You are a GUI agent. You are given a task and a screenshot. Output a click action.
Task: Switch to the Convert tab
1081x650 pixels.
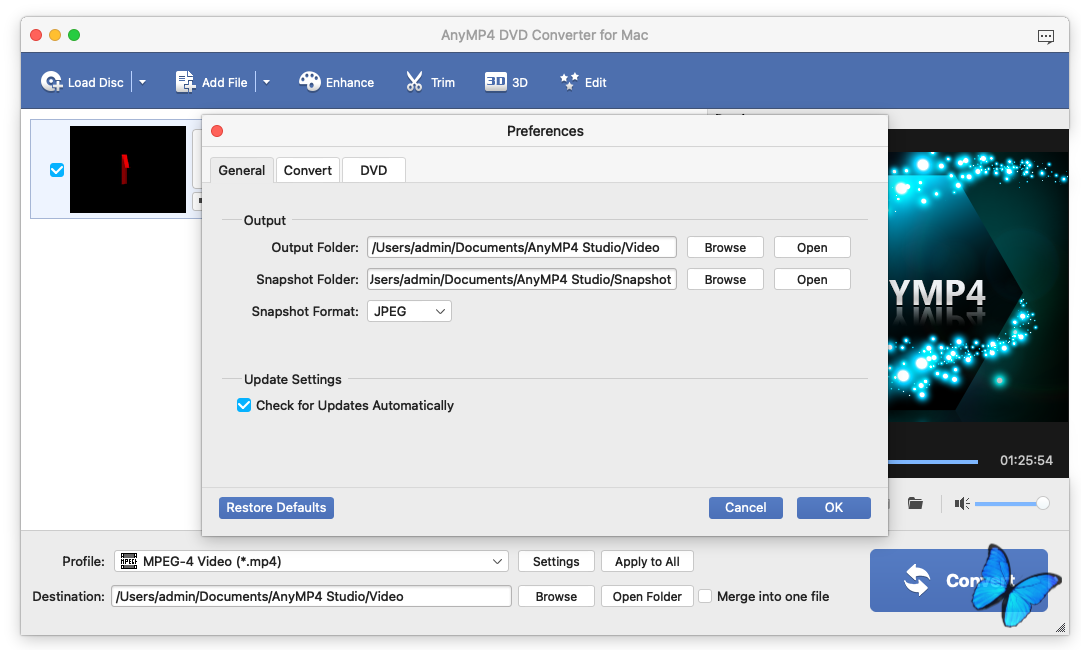pos(308,170)
